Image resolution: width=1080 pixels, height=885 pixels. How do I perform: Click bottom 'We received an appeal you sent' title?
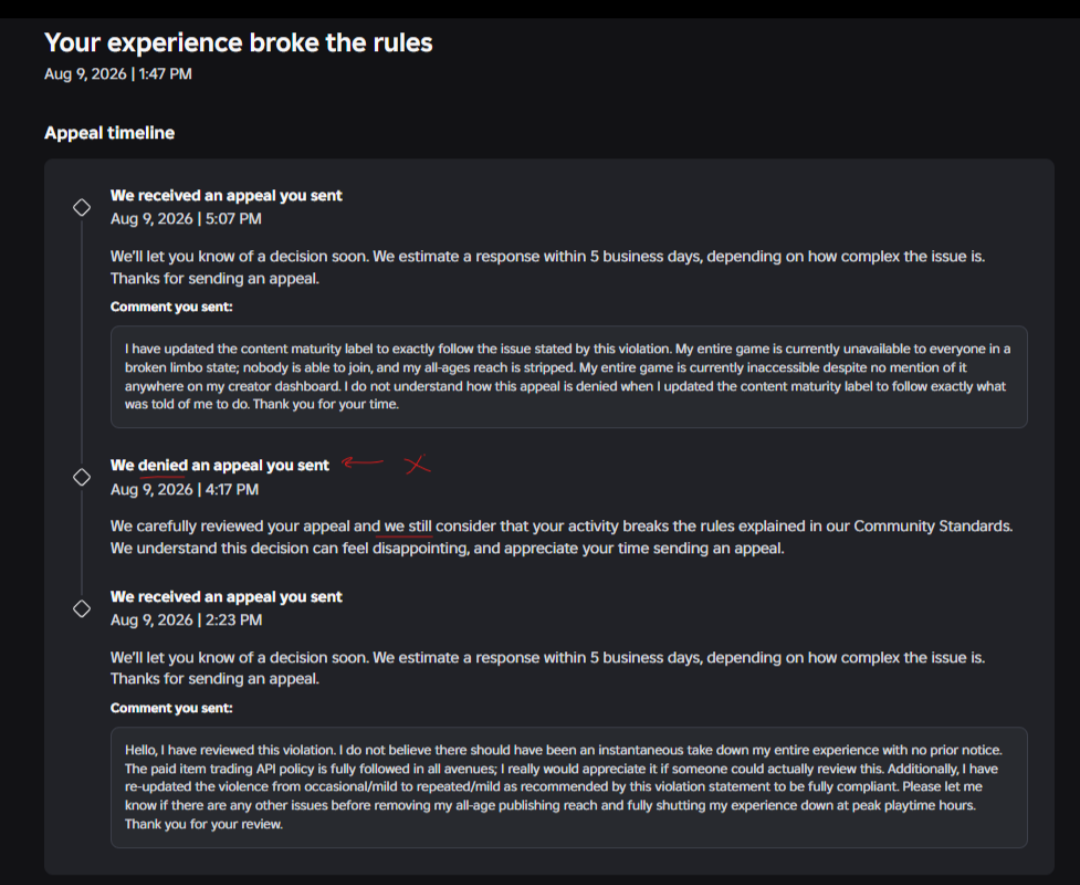pyautogui.click(x=226, y=597)
